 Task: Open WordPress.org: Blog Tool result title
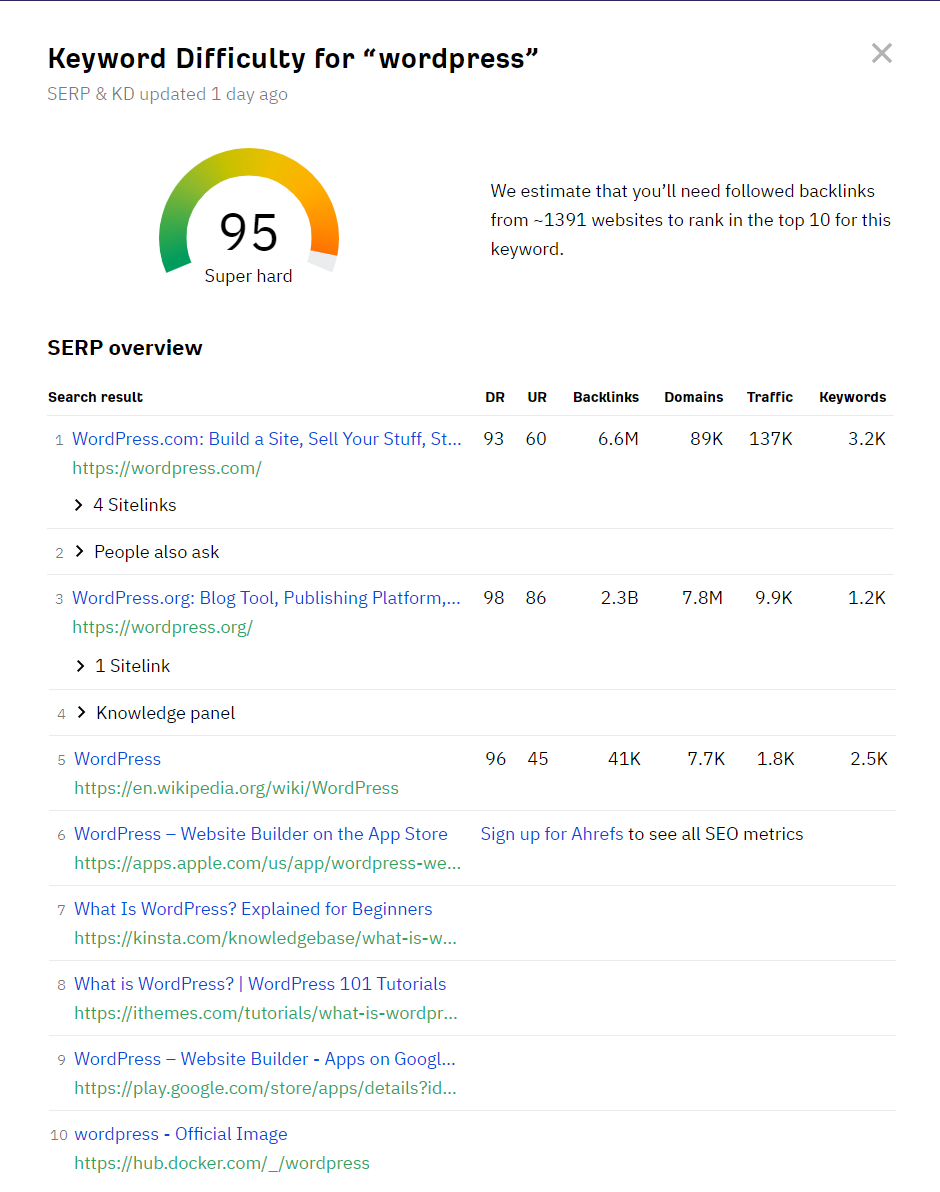pyautogui.click(x=266, y=598)
